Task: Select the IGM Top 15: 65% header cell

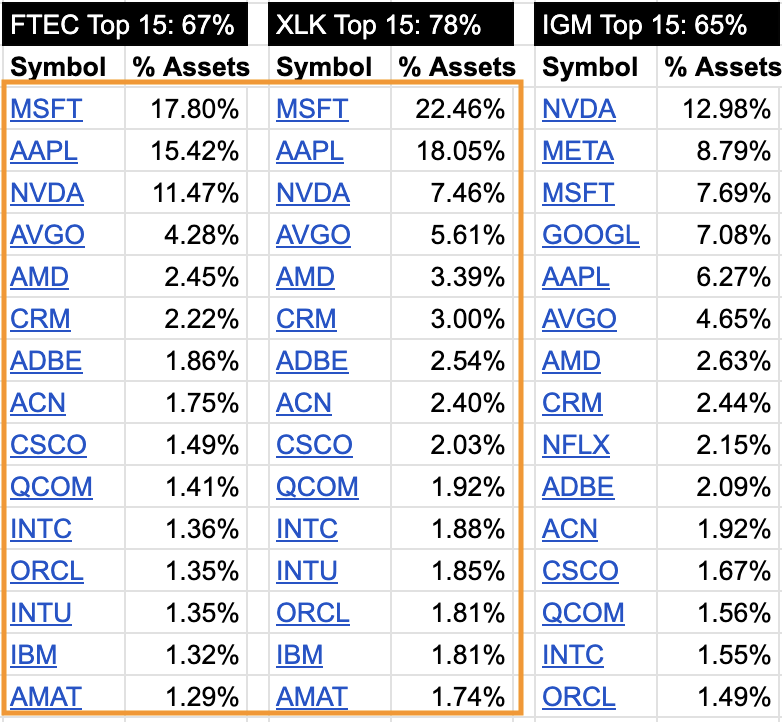Action: tap(658, 24)
